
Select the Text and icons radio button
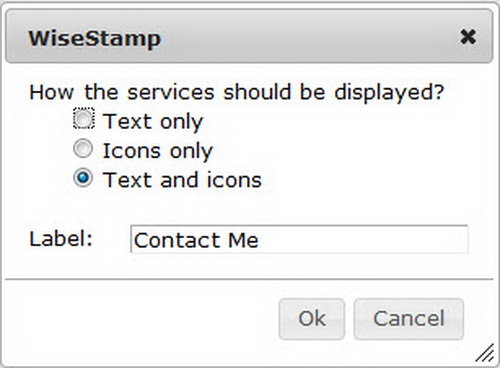(x=83, y=178)
